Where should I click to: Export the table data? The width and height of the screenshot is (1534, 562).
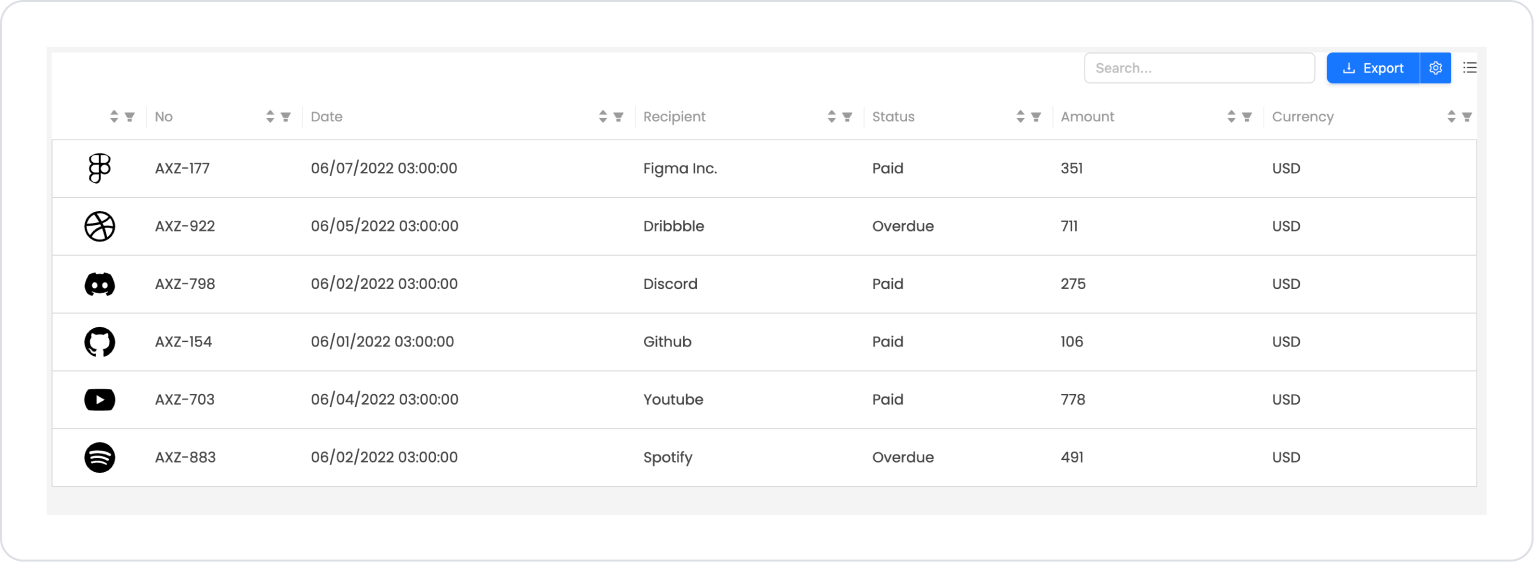coord(1373,68)
